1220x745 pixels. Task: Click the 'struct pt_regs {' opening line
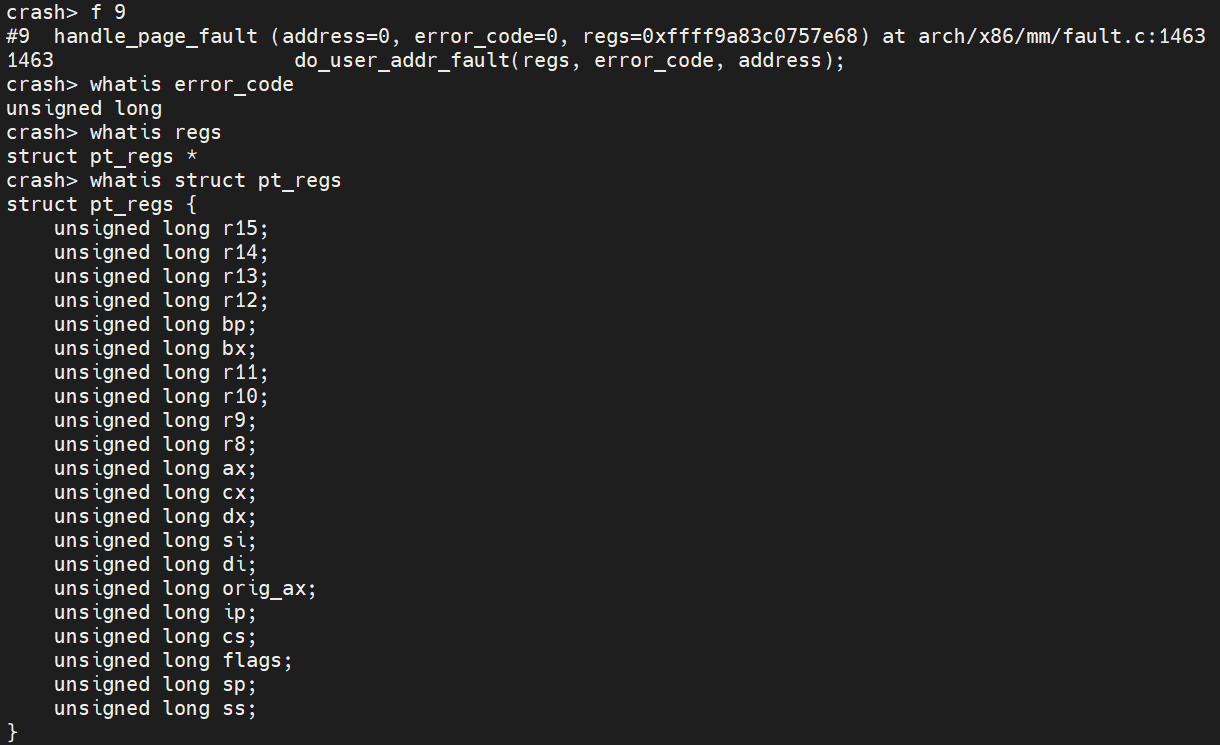coord(102,205)
